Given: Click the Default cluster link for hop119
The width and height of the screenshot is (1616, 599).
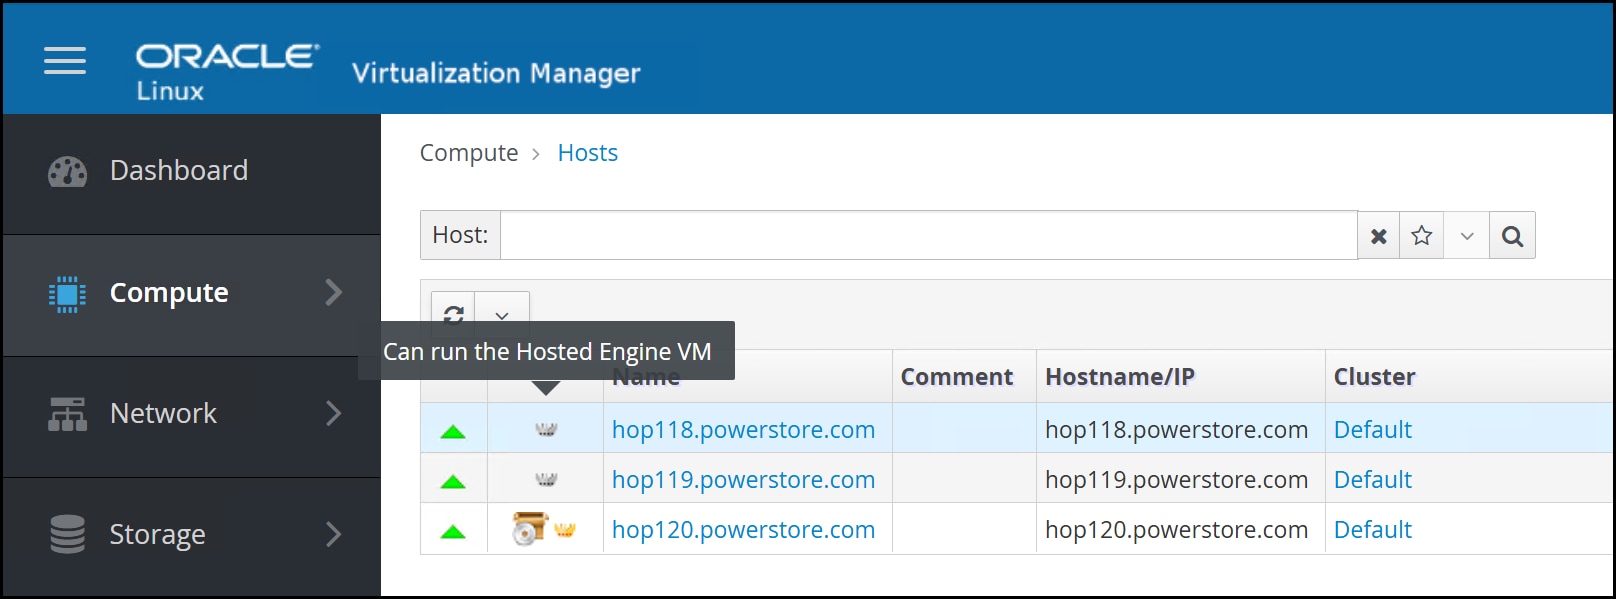Looking at the screenshot, I should 1373,480.
